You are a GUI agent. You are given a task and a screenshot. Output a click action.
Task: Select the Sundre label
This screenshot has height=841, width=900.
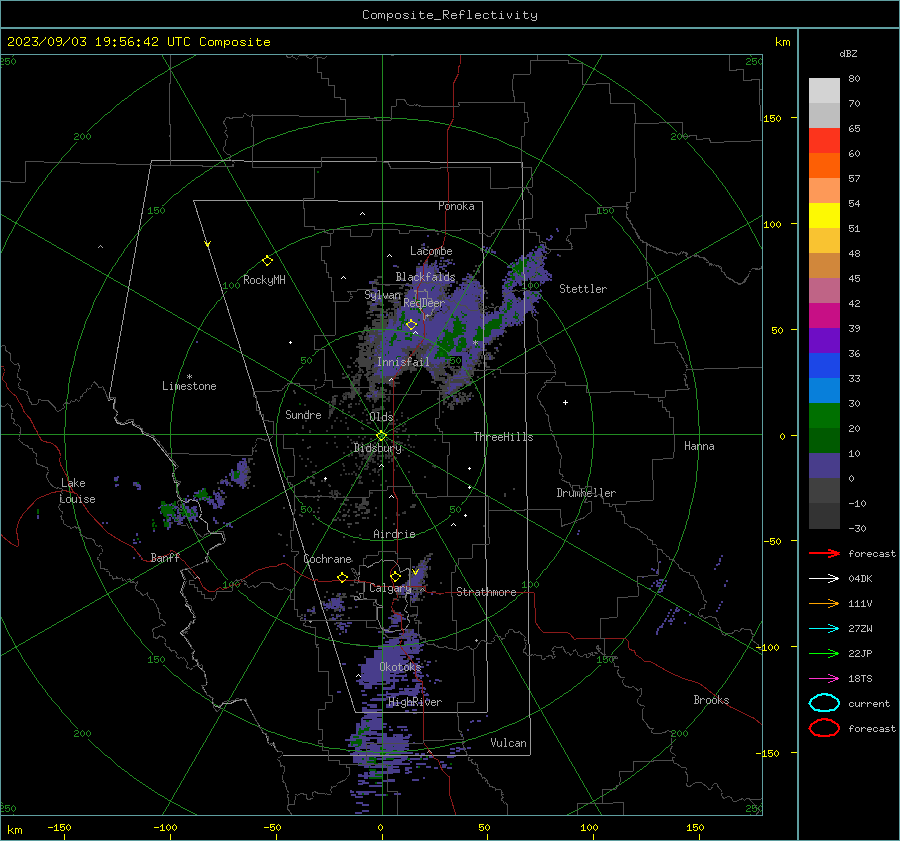[x=303, y=414]
